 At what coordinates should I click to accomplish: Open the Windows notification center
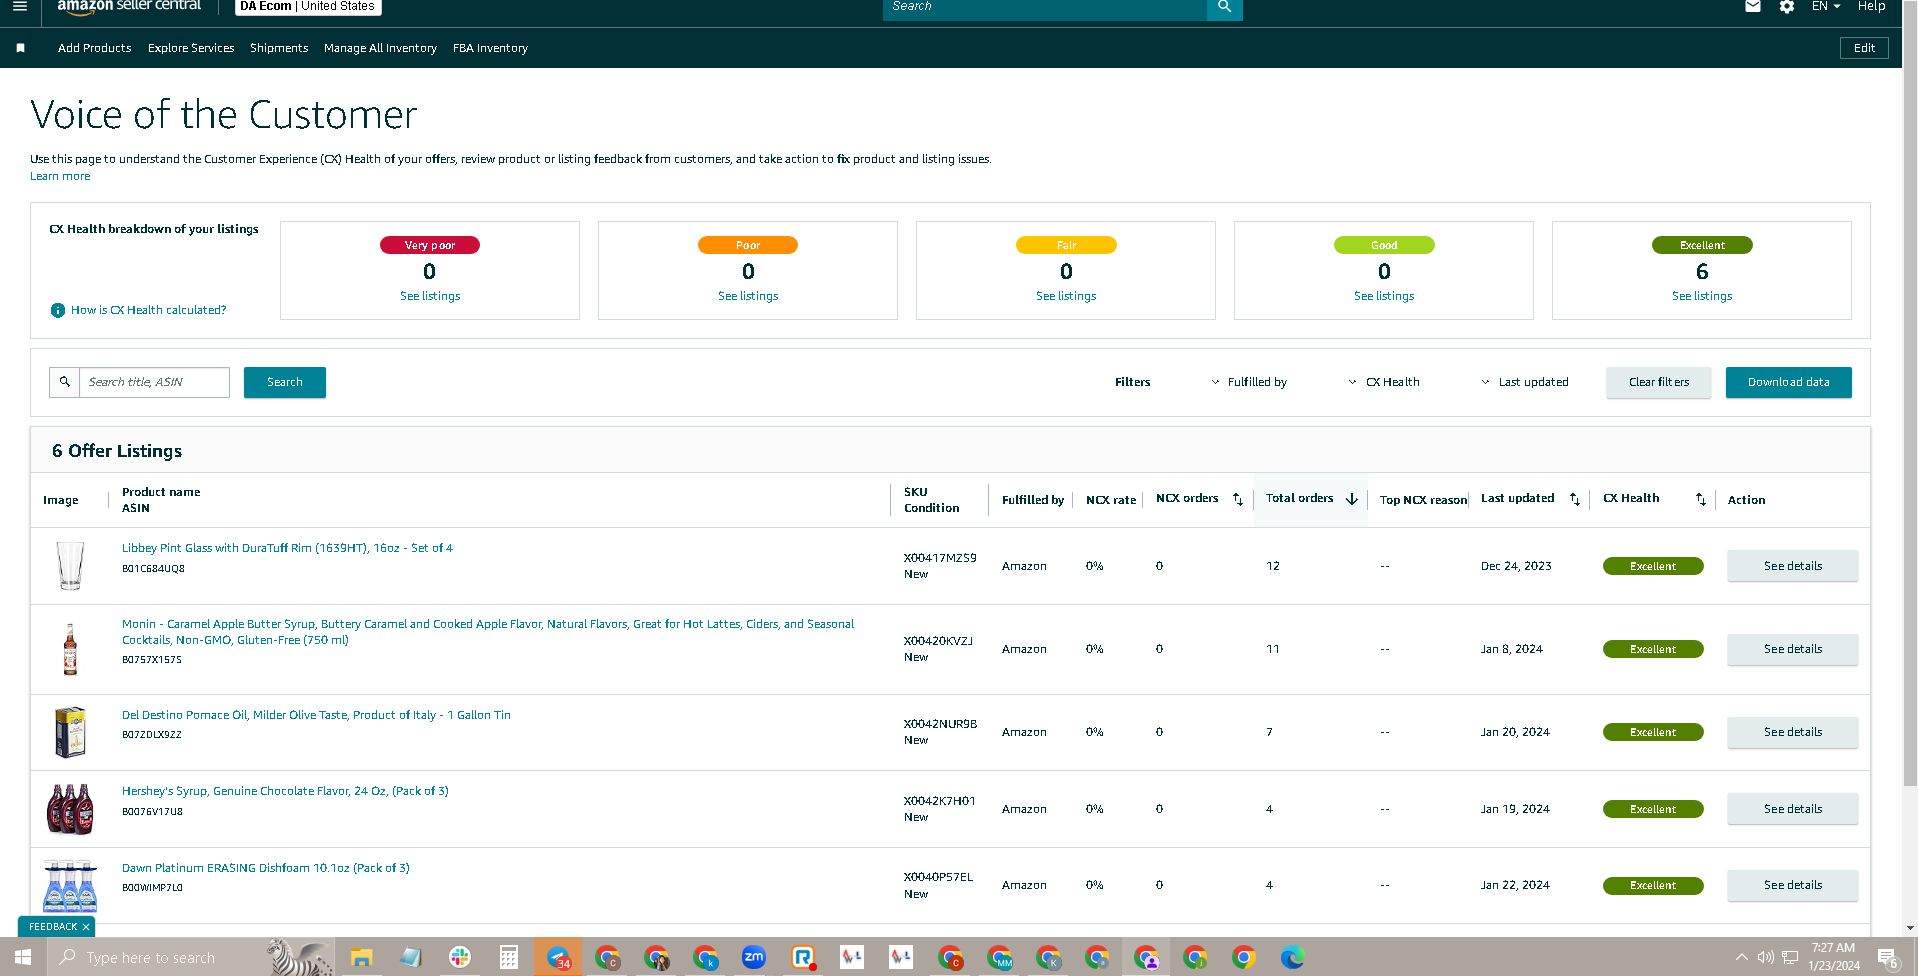pyautogui.click(x=1887, y=958)
